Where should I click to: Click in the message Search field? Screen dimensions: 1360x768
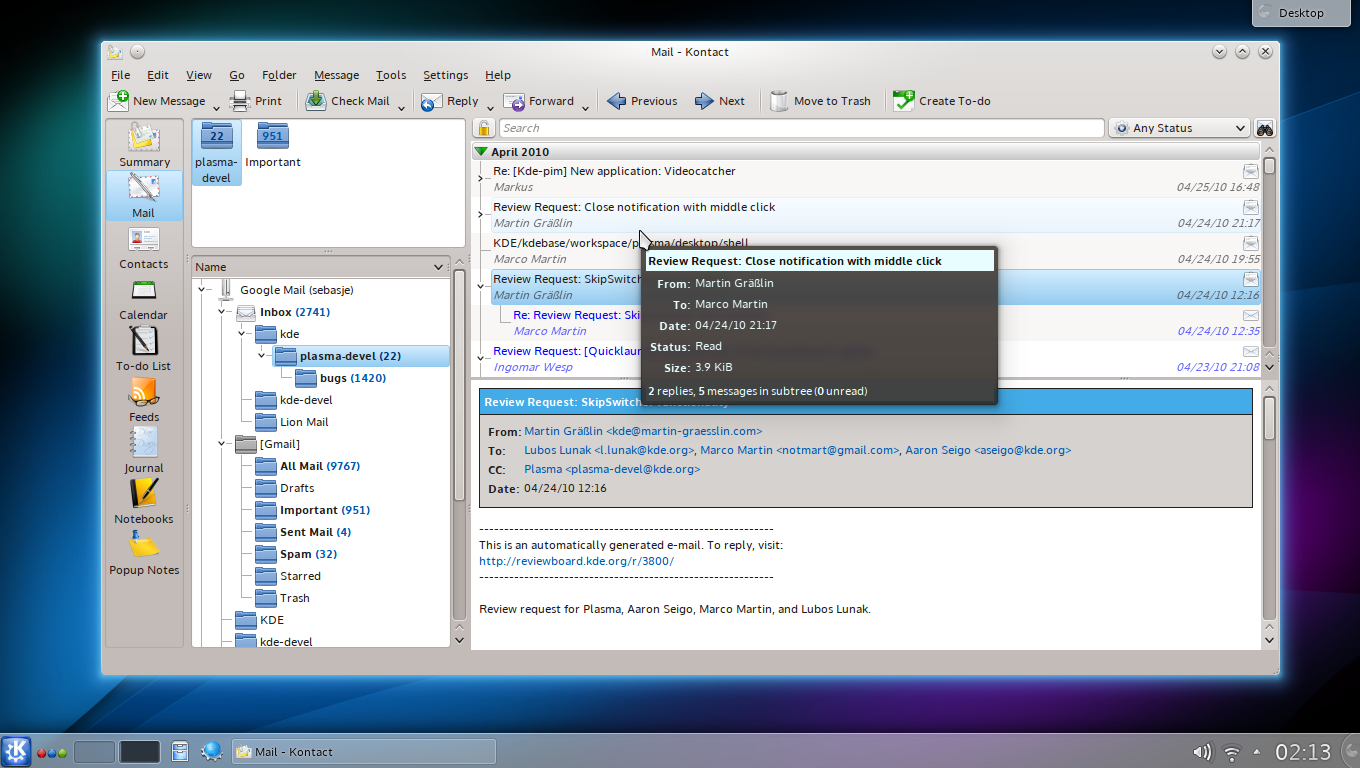coord(801,128)
